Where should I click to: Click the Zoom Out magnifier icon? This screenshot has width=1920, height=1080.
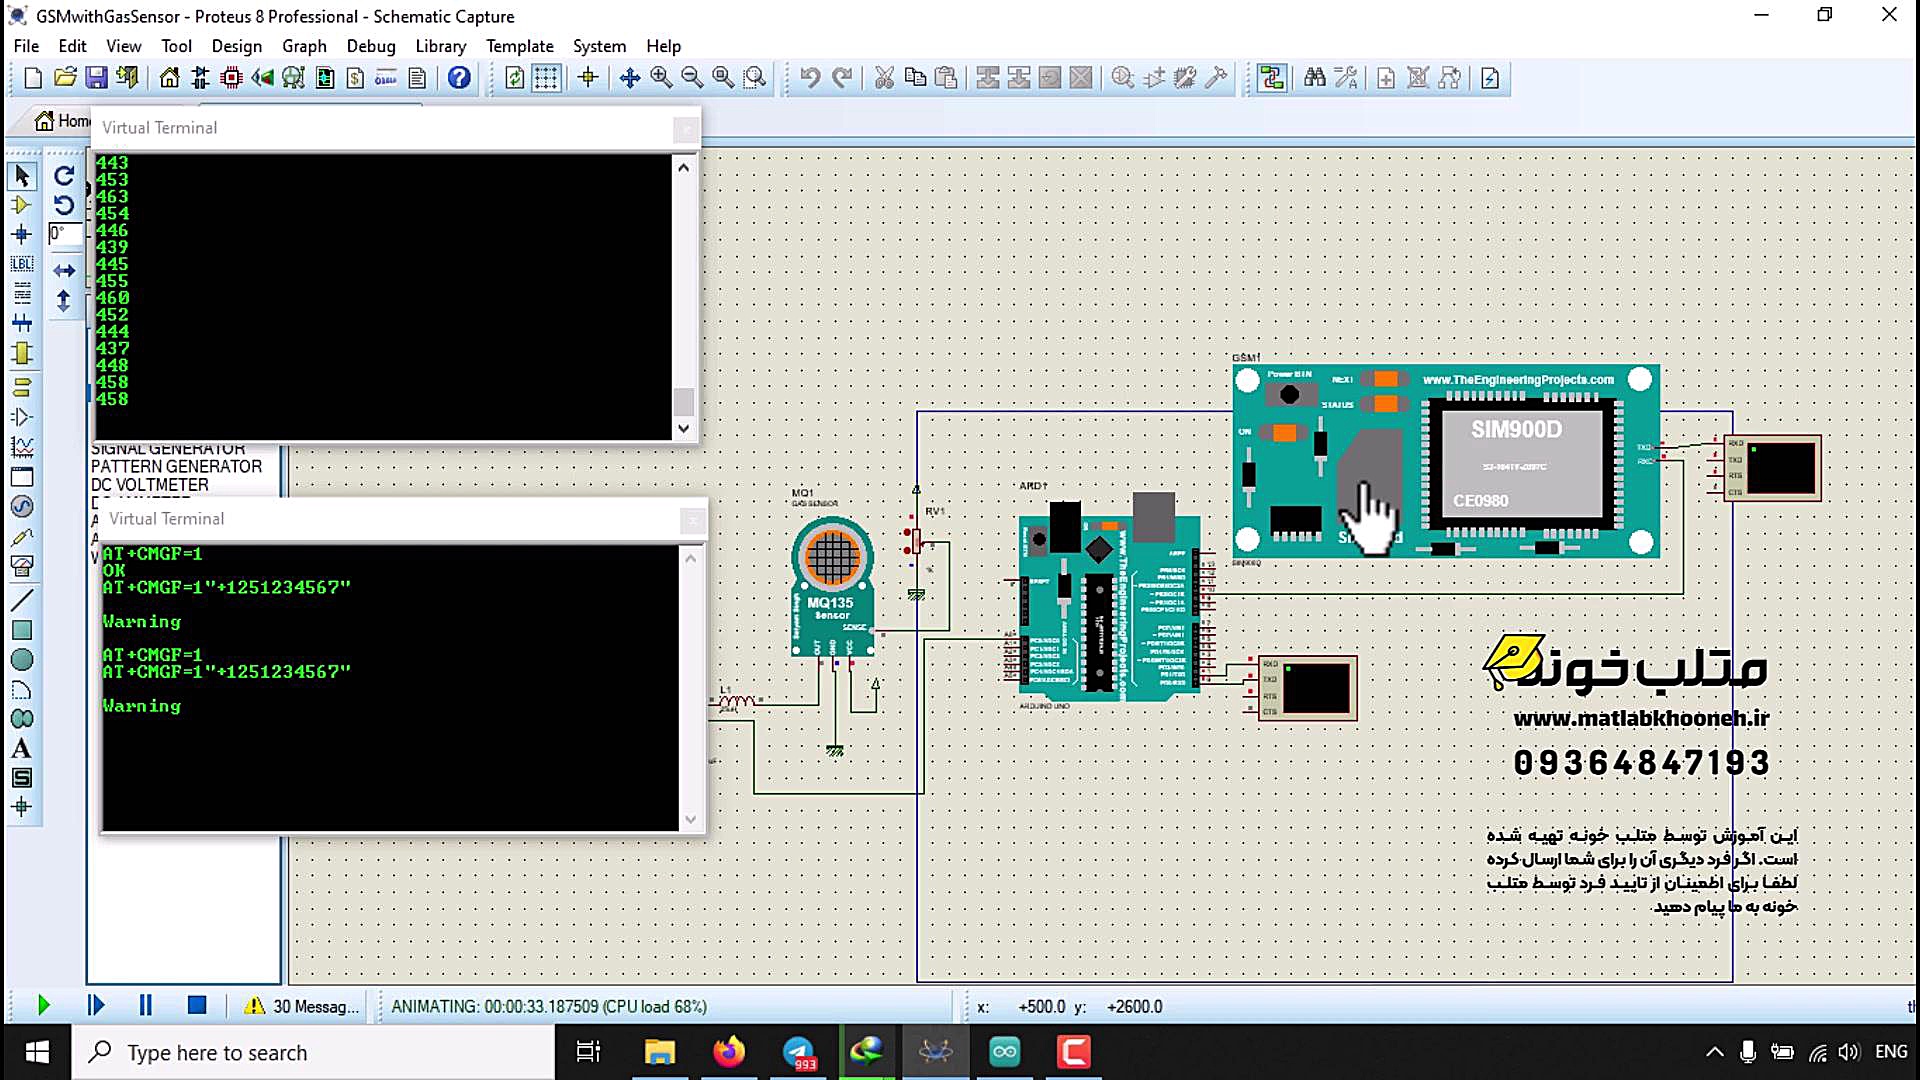(692, 78)
